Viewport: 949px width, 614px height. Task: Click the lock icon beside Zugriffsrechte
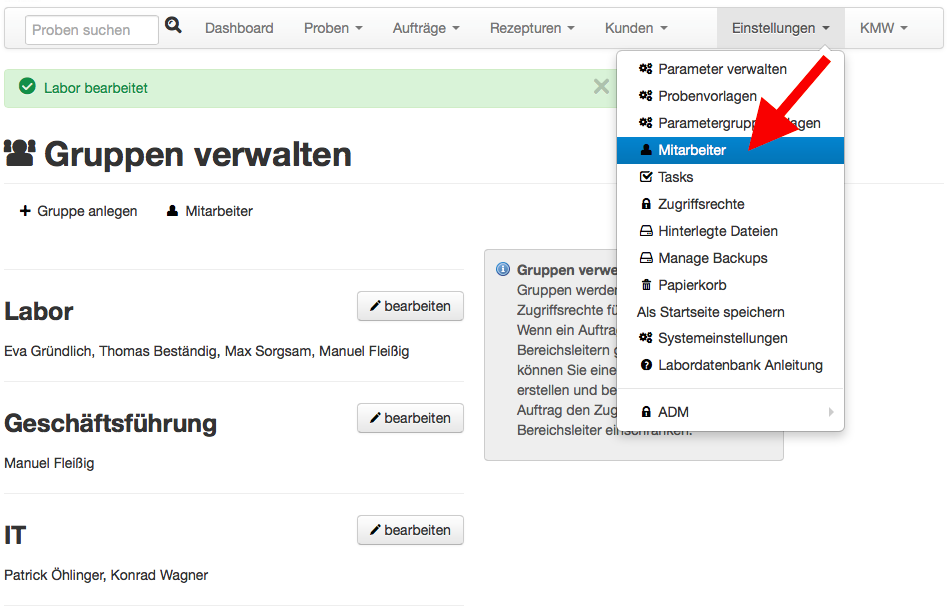pos(646,204)
